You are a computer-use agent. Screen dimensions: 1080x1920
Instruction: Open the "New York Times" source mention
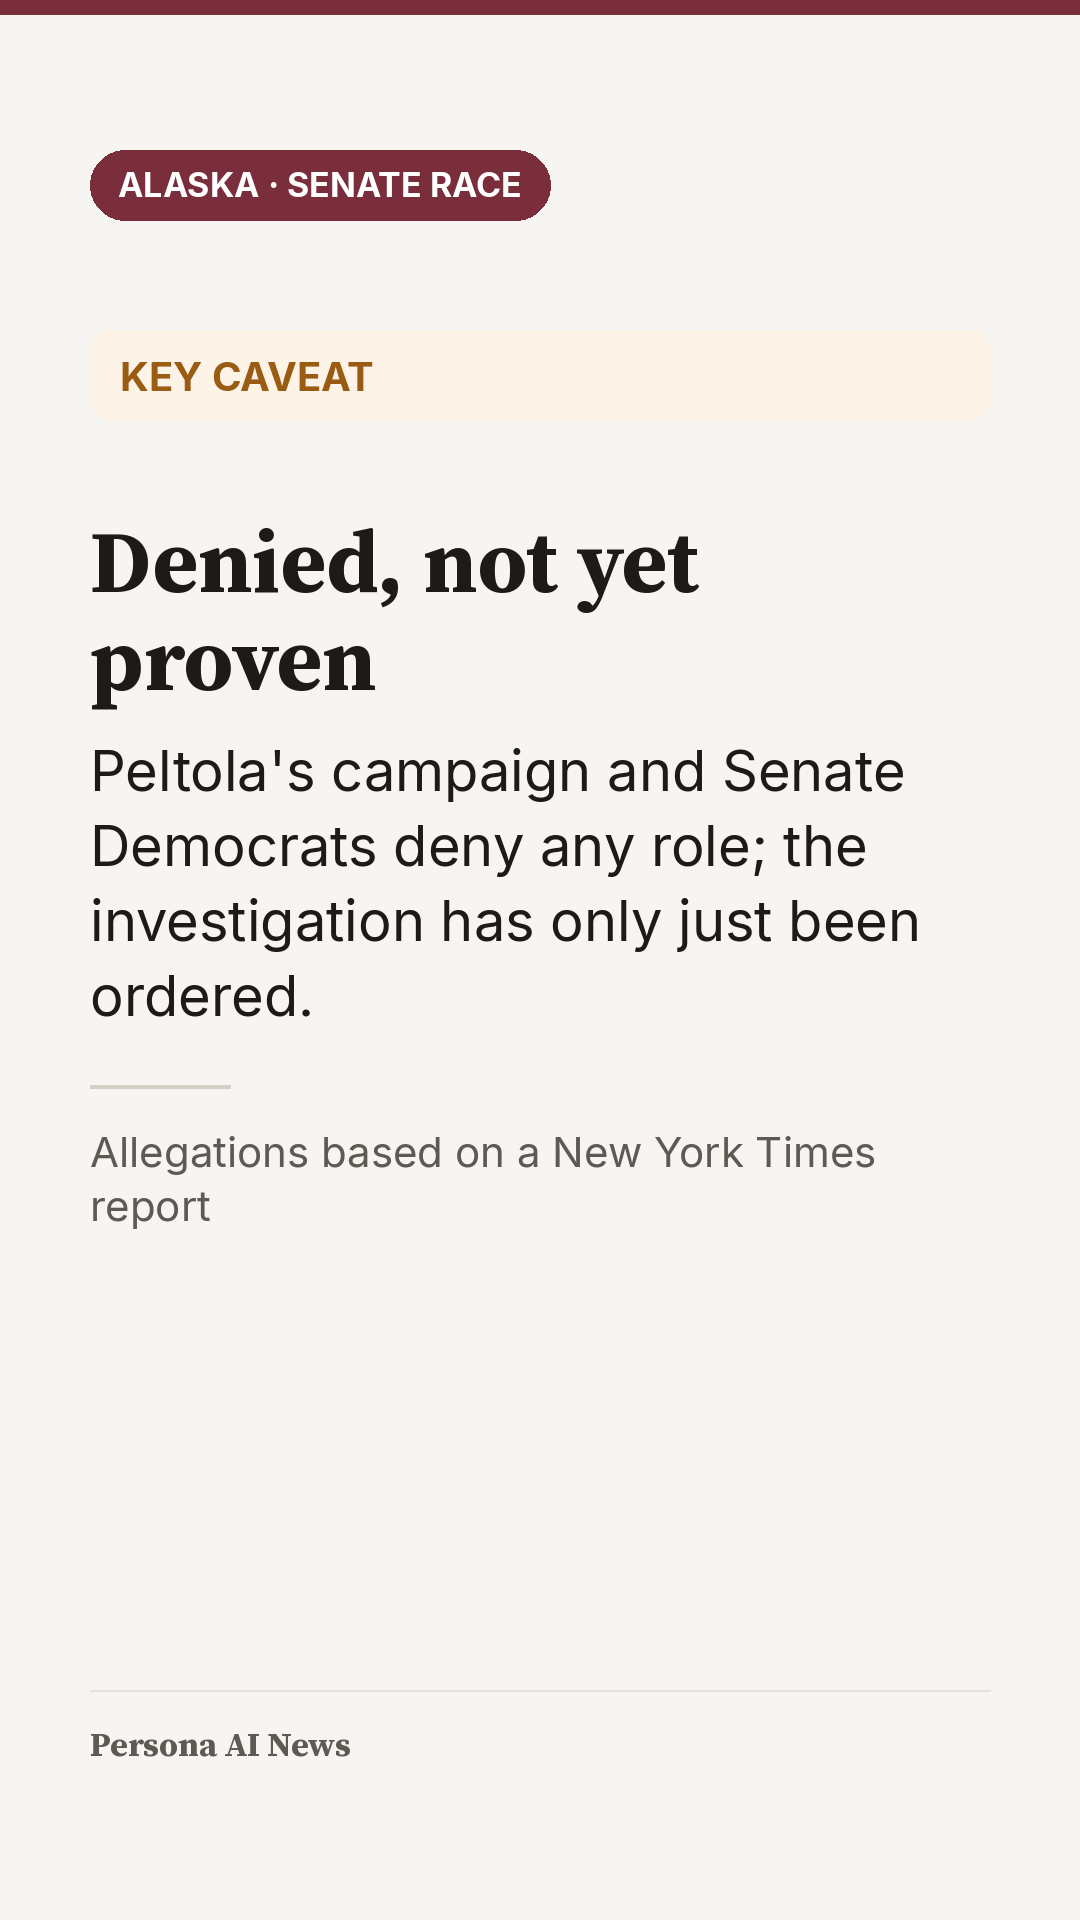click(714, 1153)
